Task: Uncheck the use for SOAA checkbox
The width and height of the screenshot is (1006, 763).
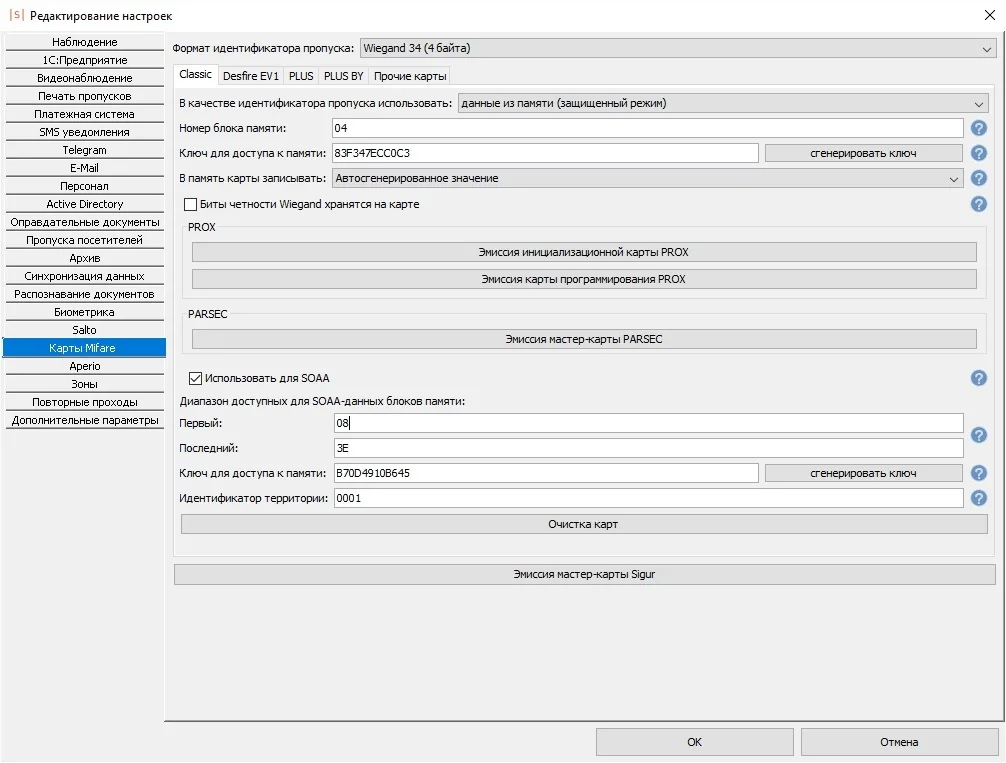Action: pos(195,378)
